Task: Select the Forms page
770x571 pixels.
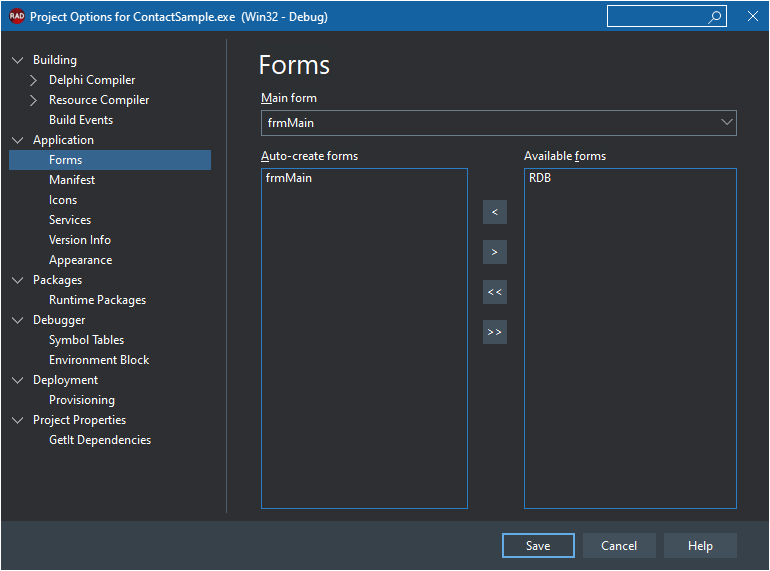Action: click(x=110, y=160)
